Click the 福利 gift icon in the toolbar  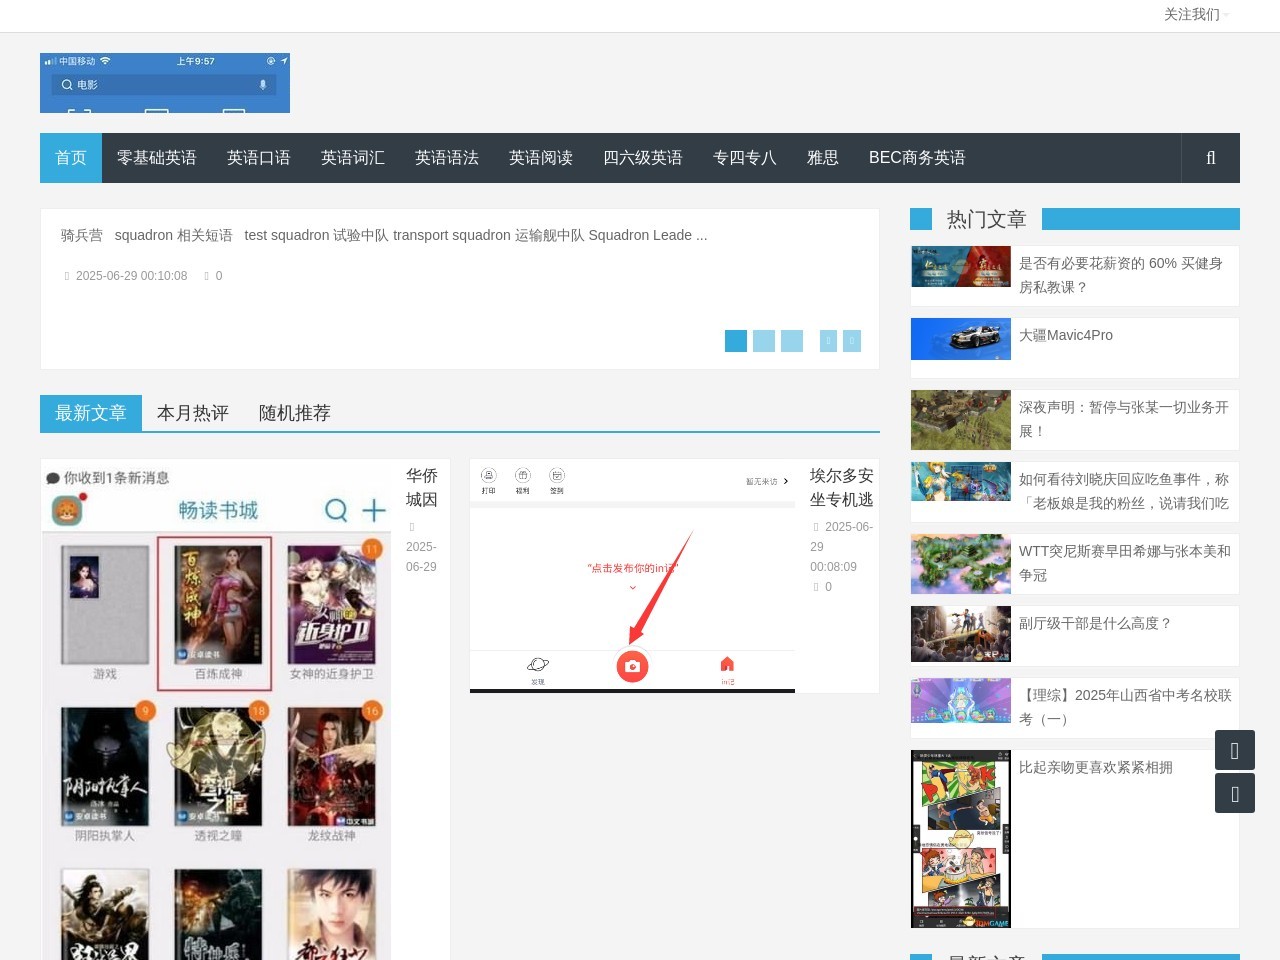522,475
